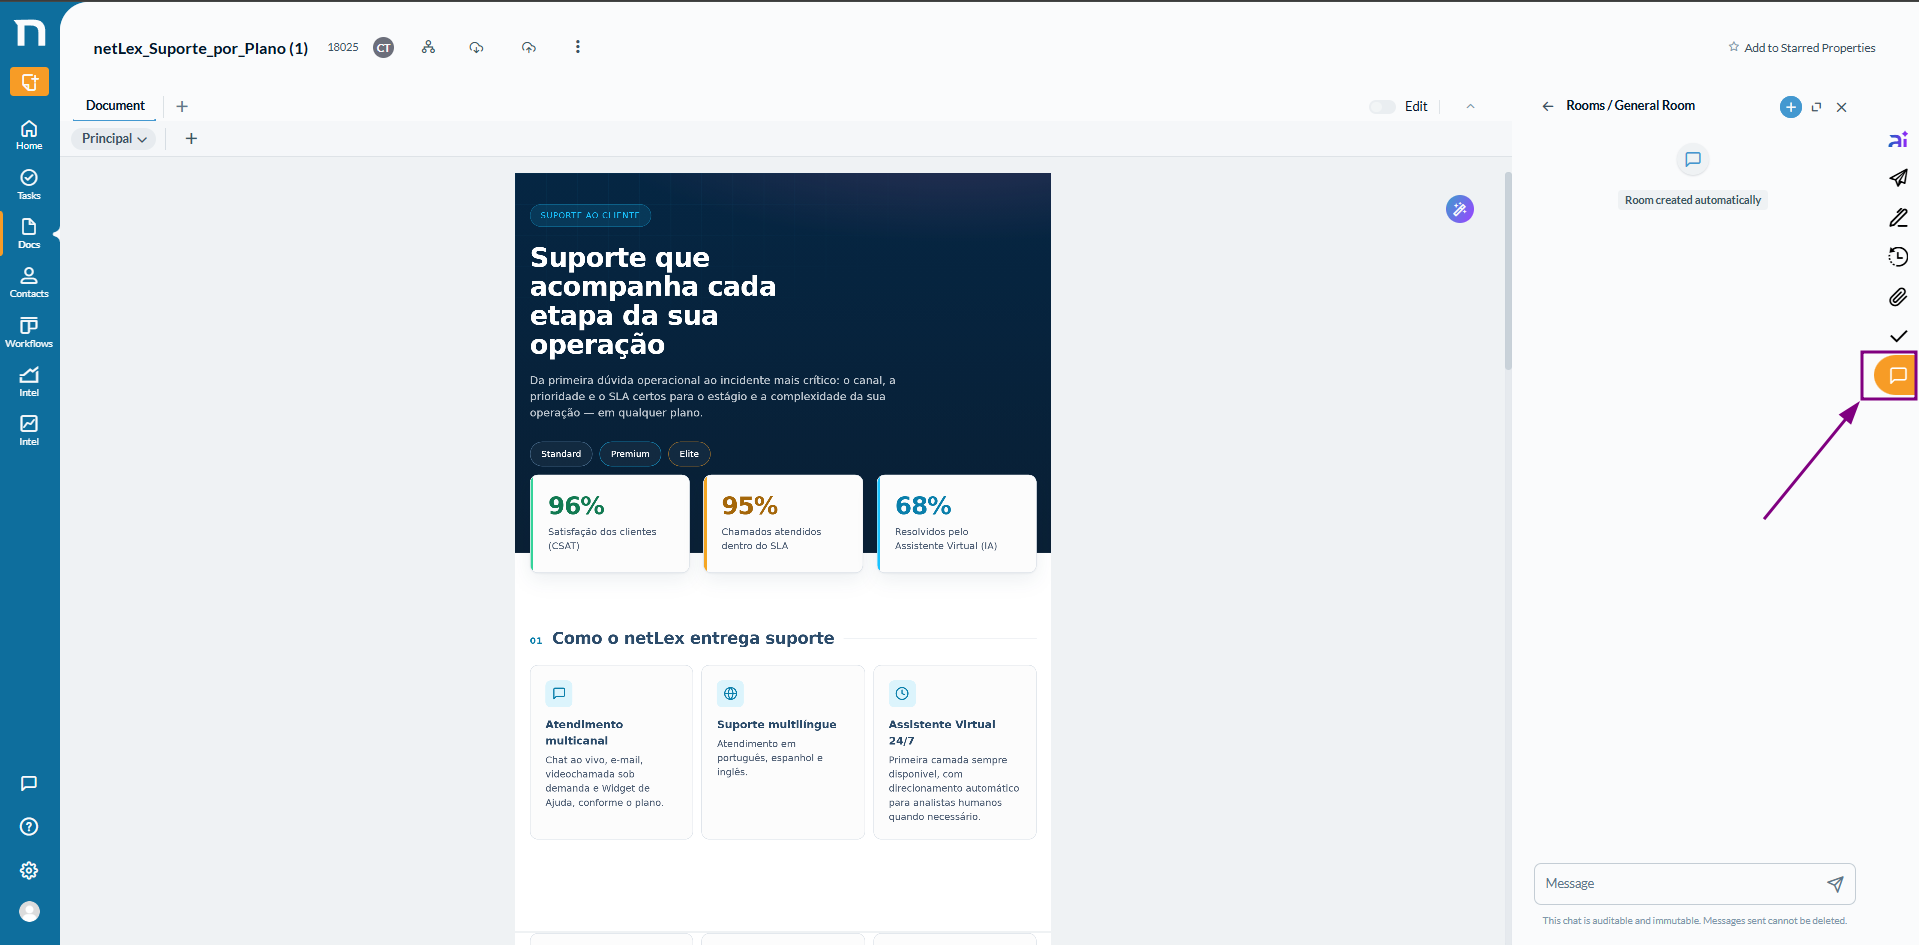The image size is (1919, 945).
Task: Click the user avatar at the sidebar bottom
Action: pos(30,911)
